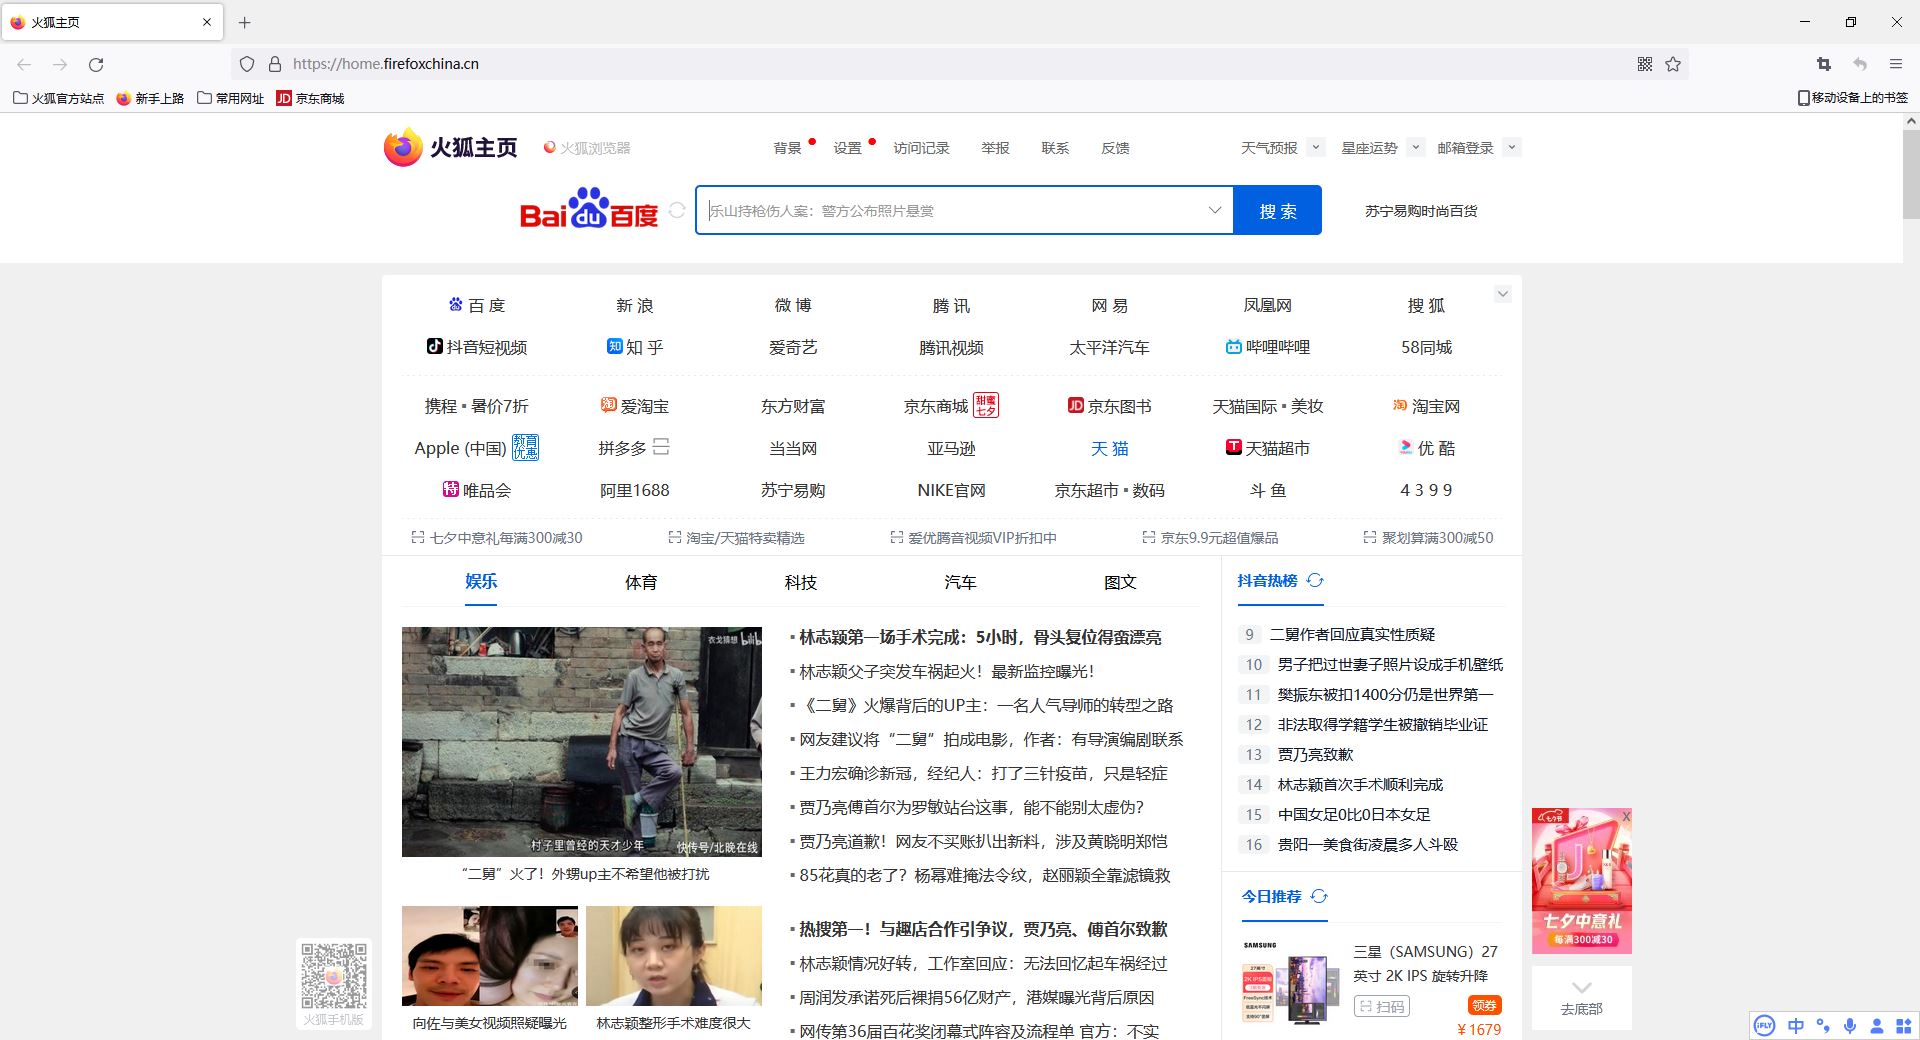Open the Firefox hamburger application menu
This screenshot has height=1040, width=1920.
(1897, 63)
